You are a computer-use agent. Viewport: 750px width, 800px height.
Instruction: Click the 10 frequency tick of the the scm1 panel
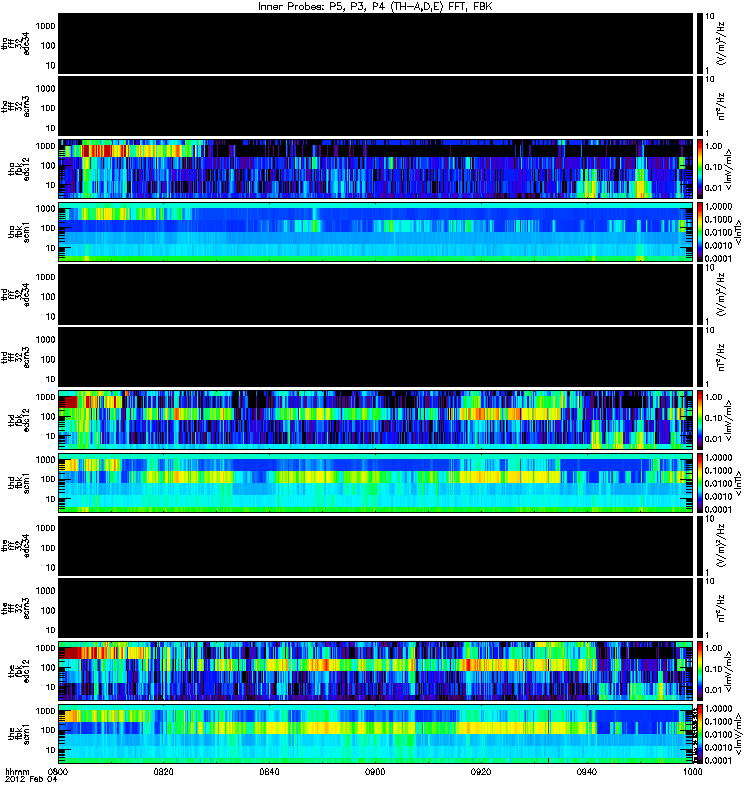(x=50, y=750)
